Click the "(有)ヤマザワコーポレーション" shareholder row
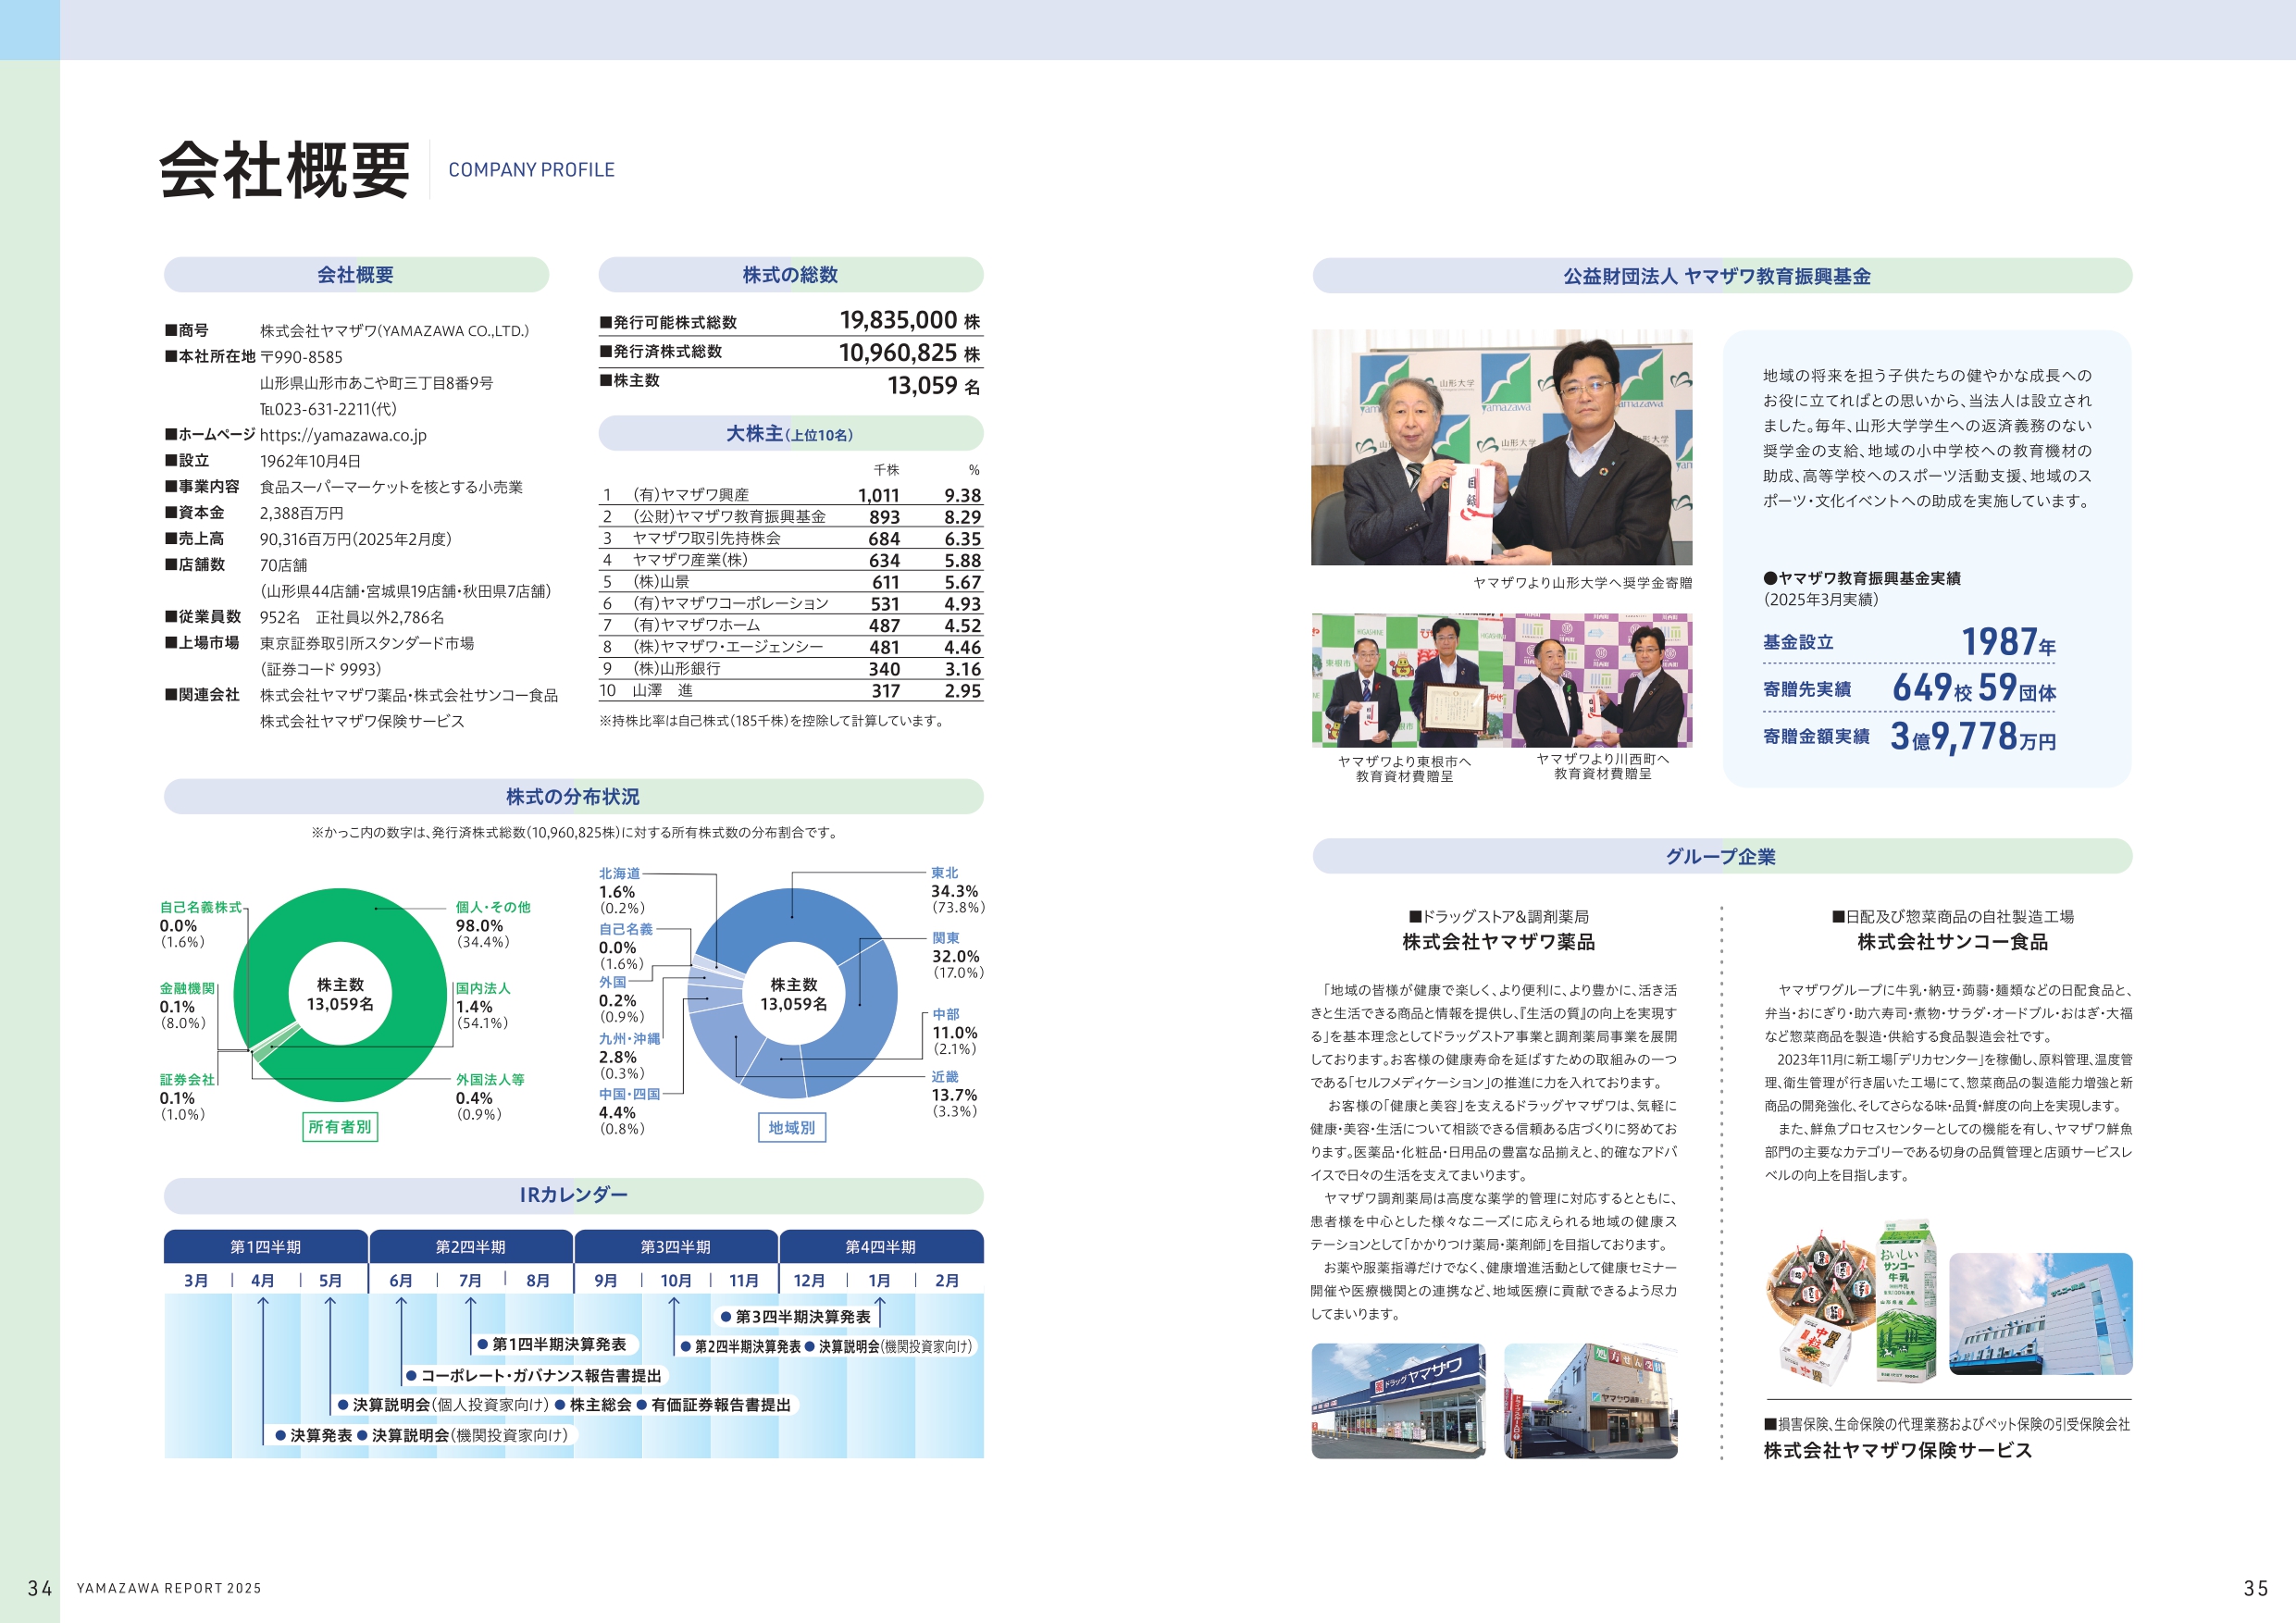This screenshot has width=2296, height=1623. point(790,603)
